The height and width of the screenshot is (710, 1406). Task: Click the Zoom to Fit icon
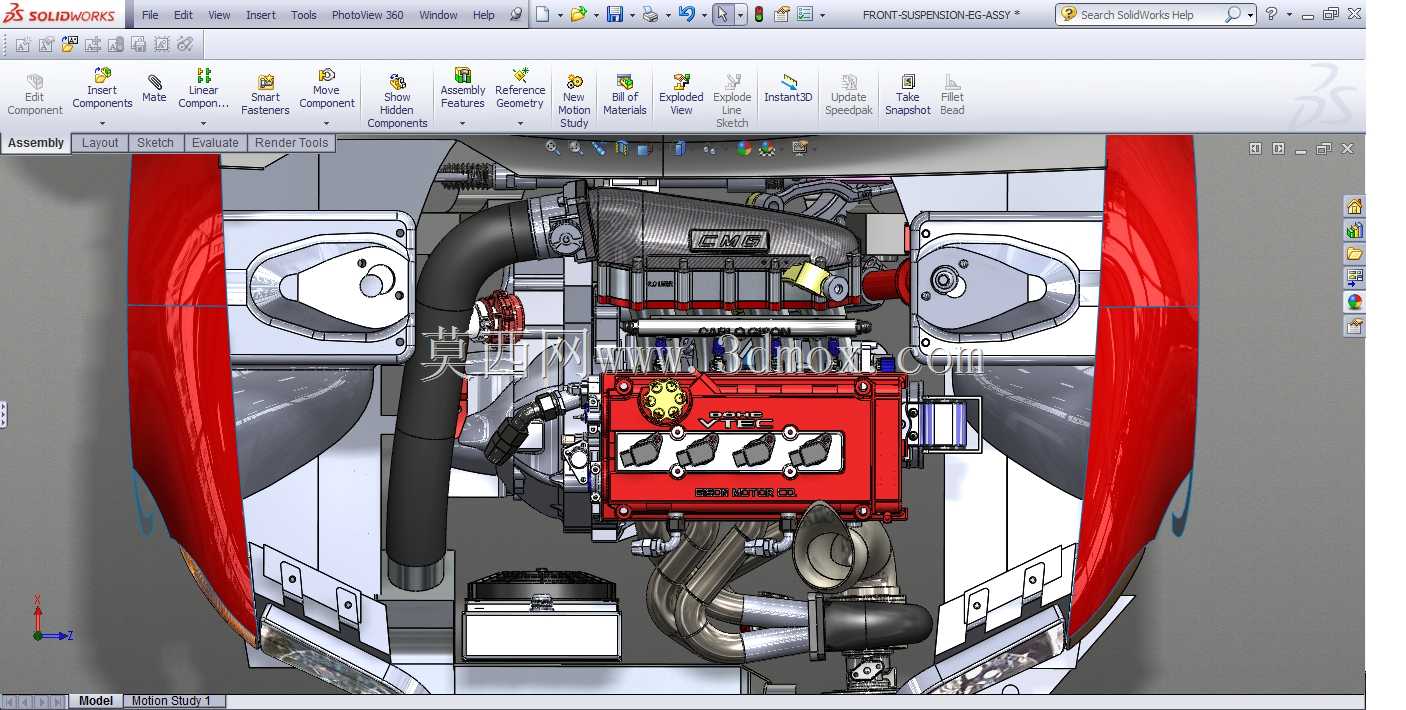[x=552, y=148]
